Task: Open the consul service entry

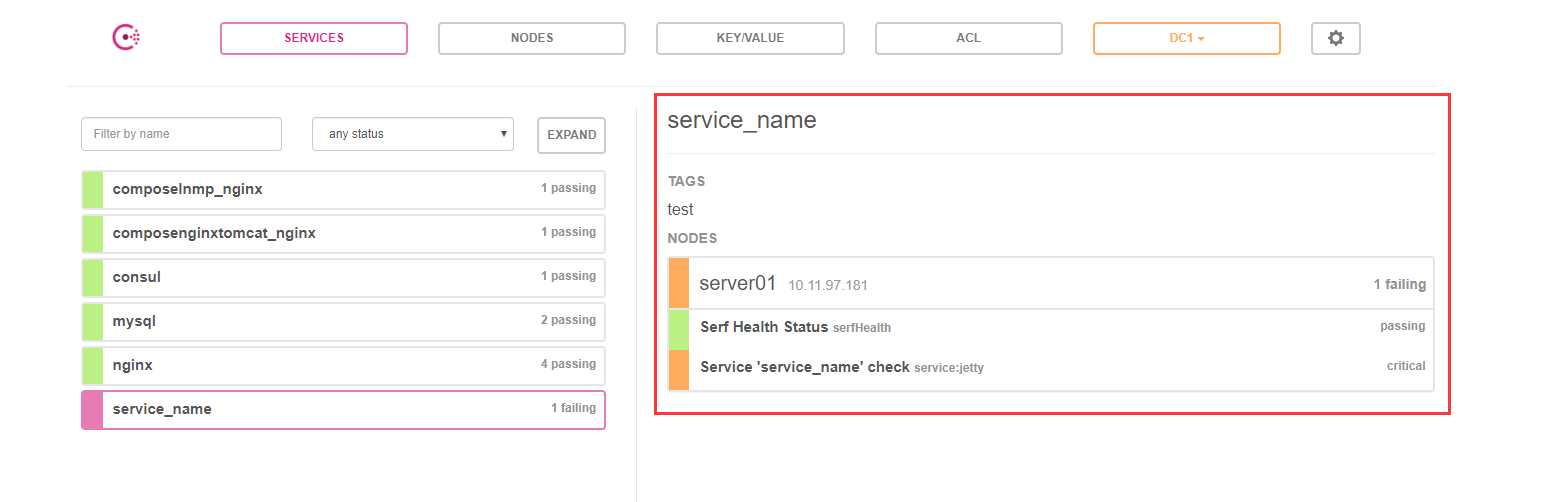Action: [343, 277]
